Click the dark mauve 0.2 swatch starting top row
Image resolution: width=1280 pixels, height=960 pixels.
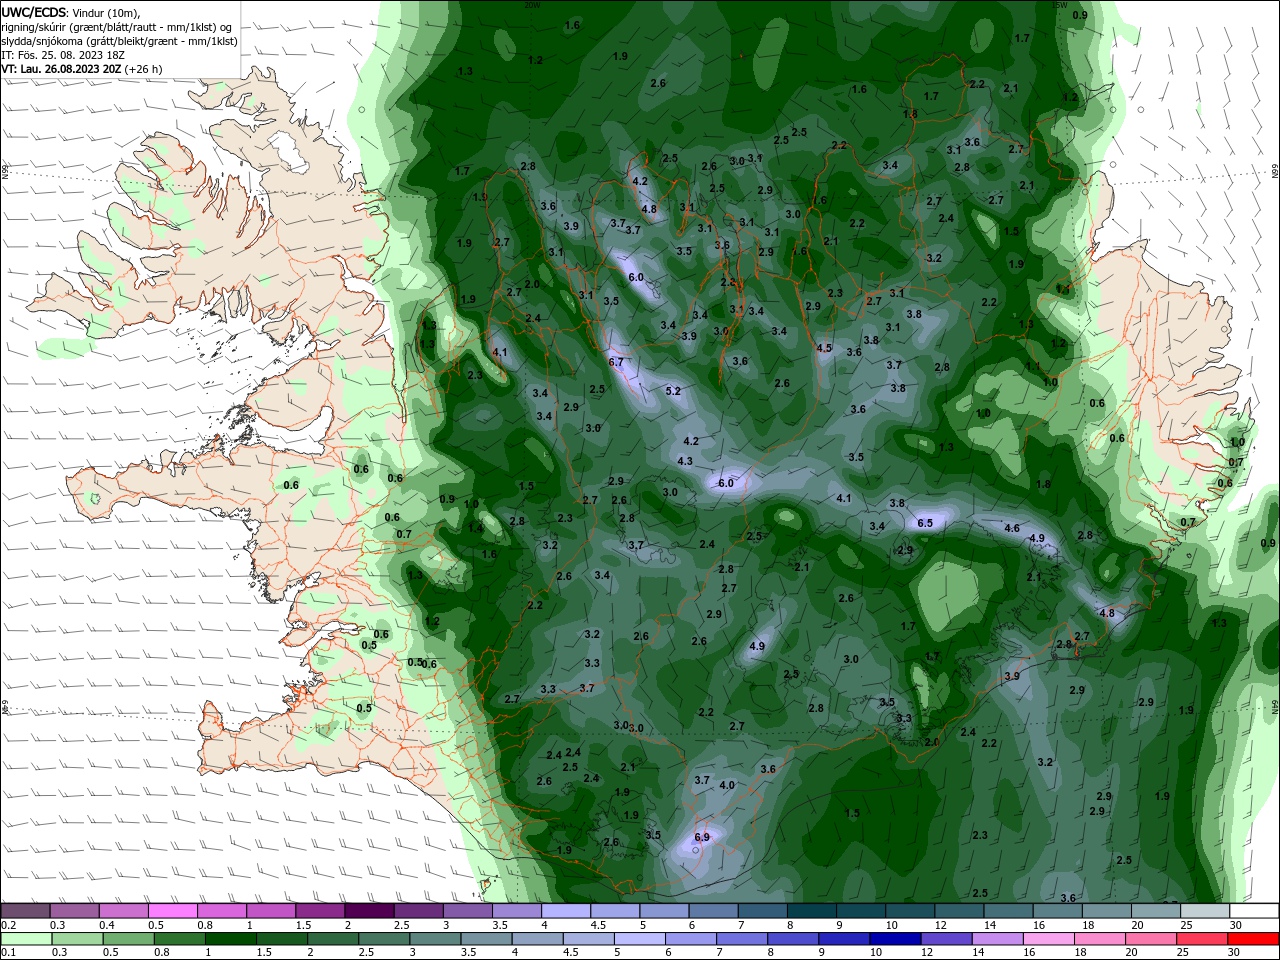[x=25, y=911]
